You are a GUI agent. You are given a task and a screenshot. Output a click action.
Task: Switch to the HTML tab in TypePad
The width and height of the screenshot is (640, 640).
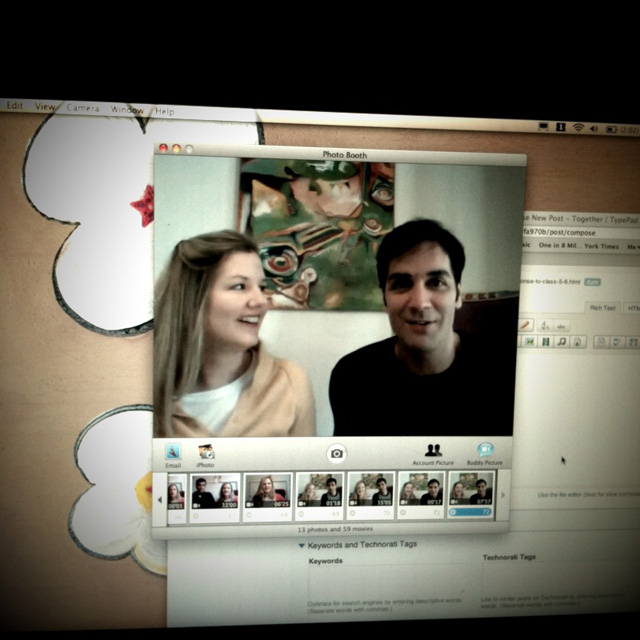point(632,309)
